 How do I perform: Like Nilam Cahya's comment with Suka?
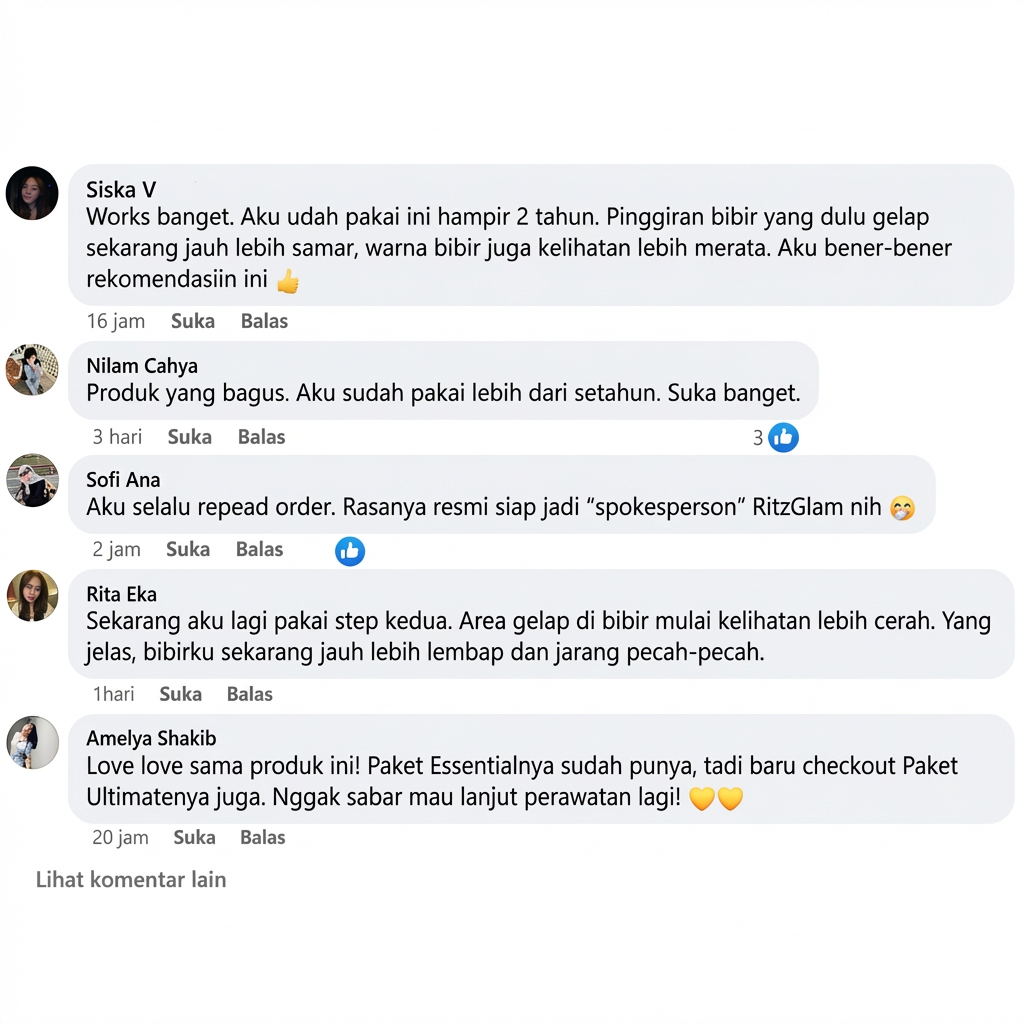coord(189,436)
